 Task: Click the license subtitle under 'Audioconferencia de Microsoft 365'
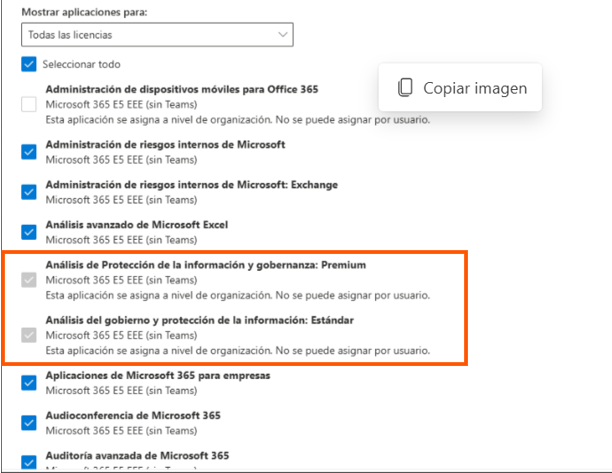[x=121, y=431]
